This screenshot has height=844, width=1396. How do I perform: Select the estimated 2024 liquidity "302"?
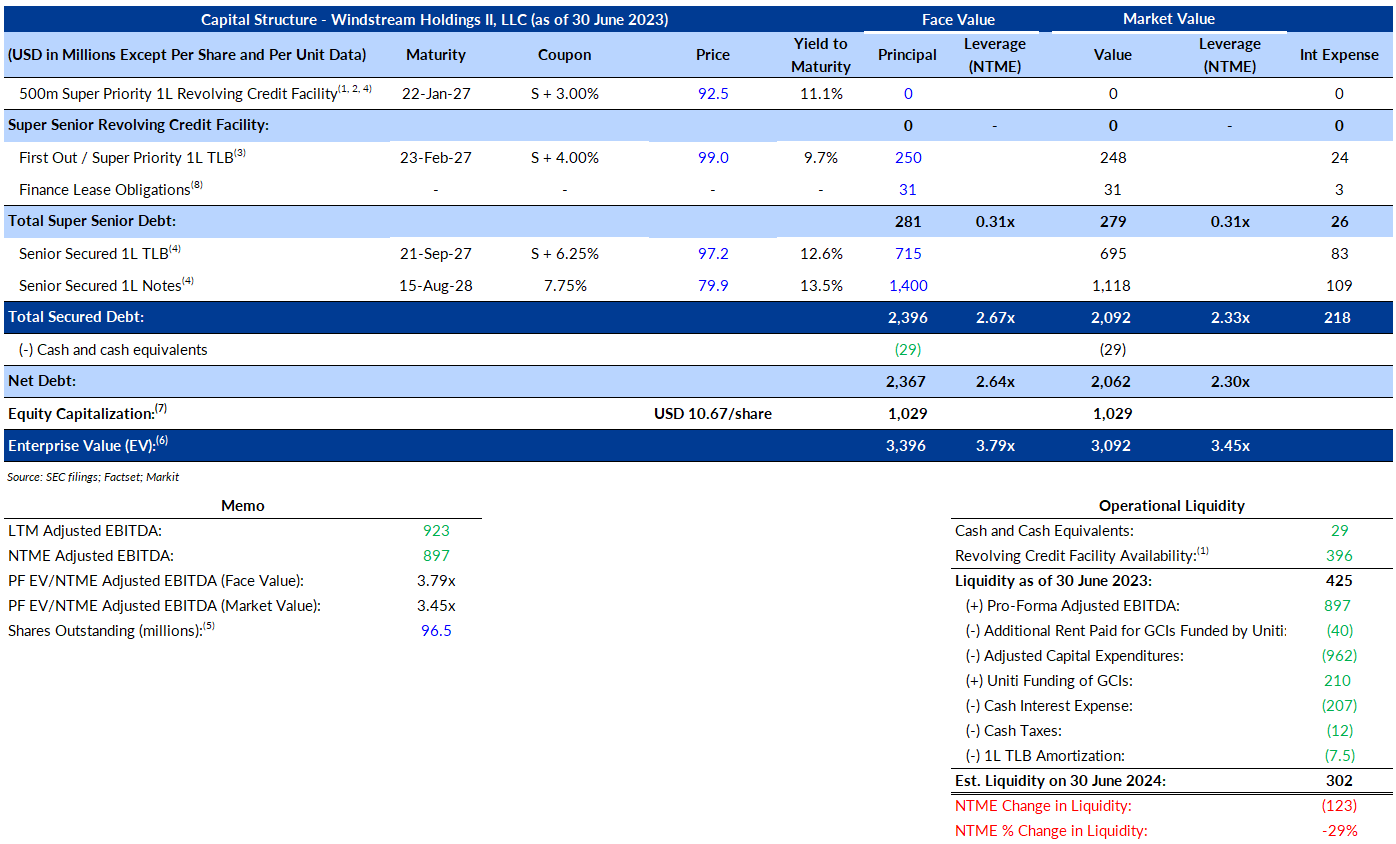tap(1340, 781)
